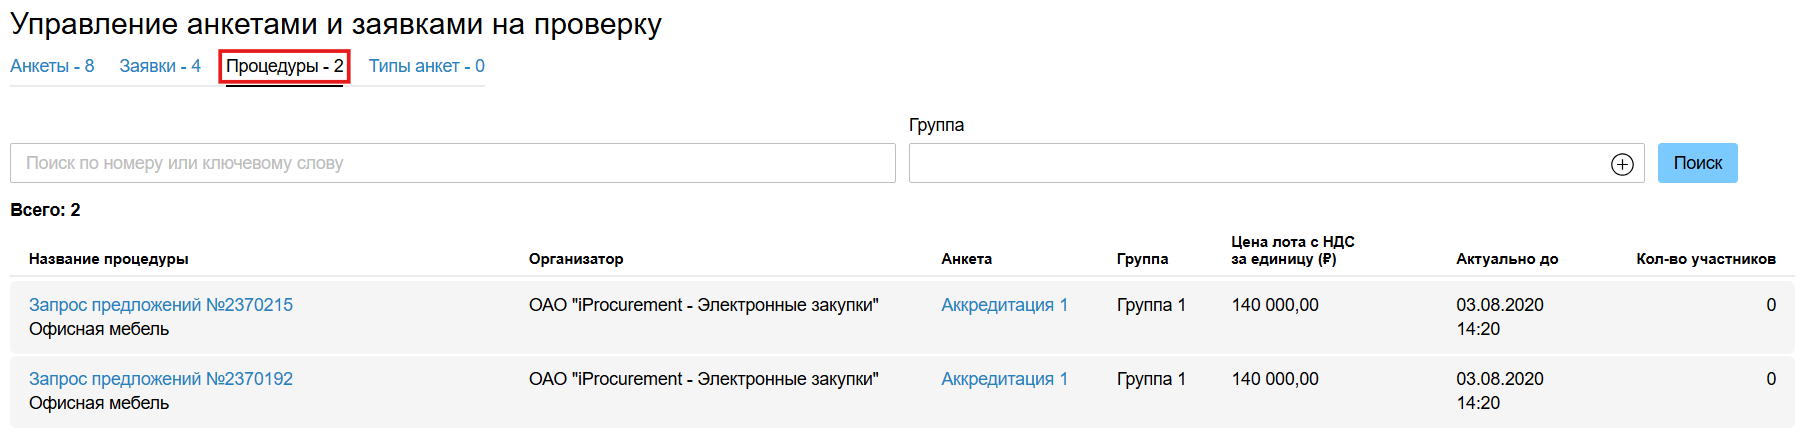The width and height of the screenshot is (1807, 442).
Task: Switch to the Заявки - 4 tab
Action: tap(160, 66)
